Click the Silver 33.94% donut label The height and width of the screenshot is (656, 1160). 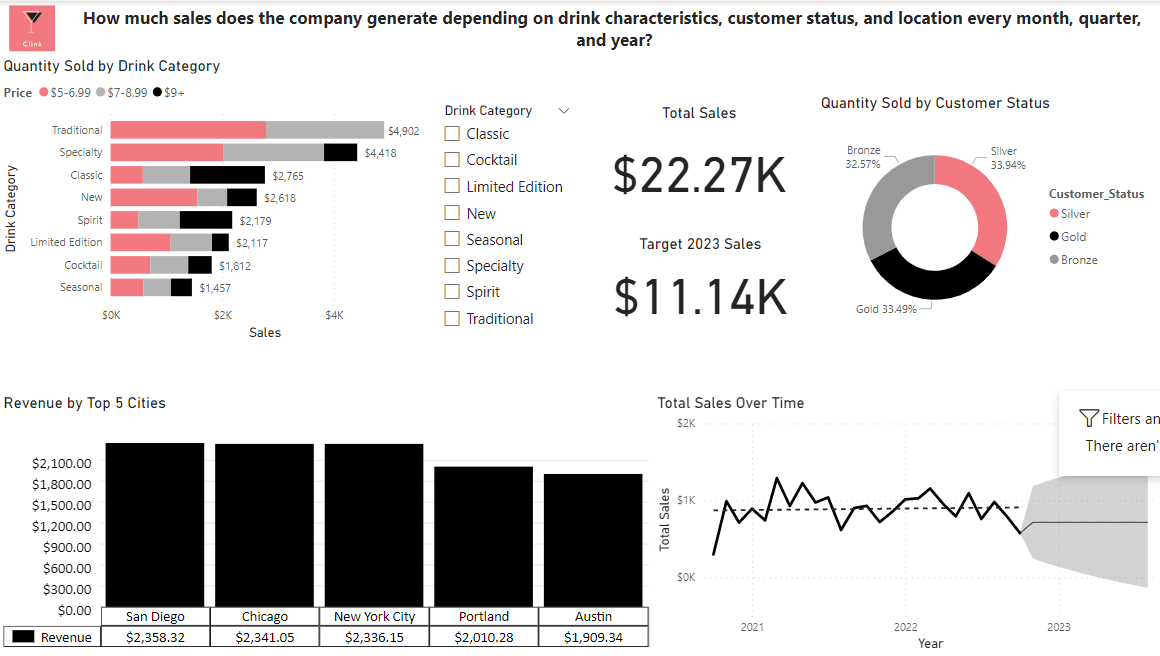(1008, 158)
